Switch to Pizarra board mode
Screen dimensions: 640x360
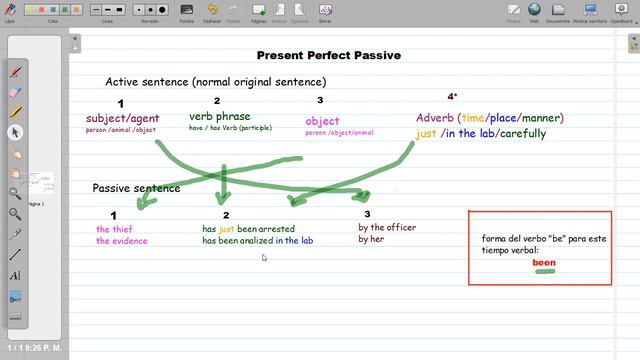[513, 12]
